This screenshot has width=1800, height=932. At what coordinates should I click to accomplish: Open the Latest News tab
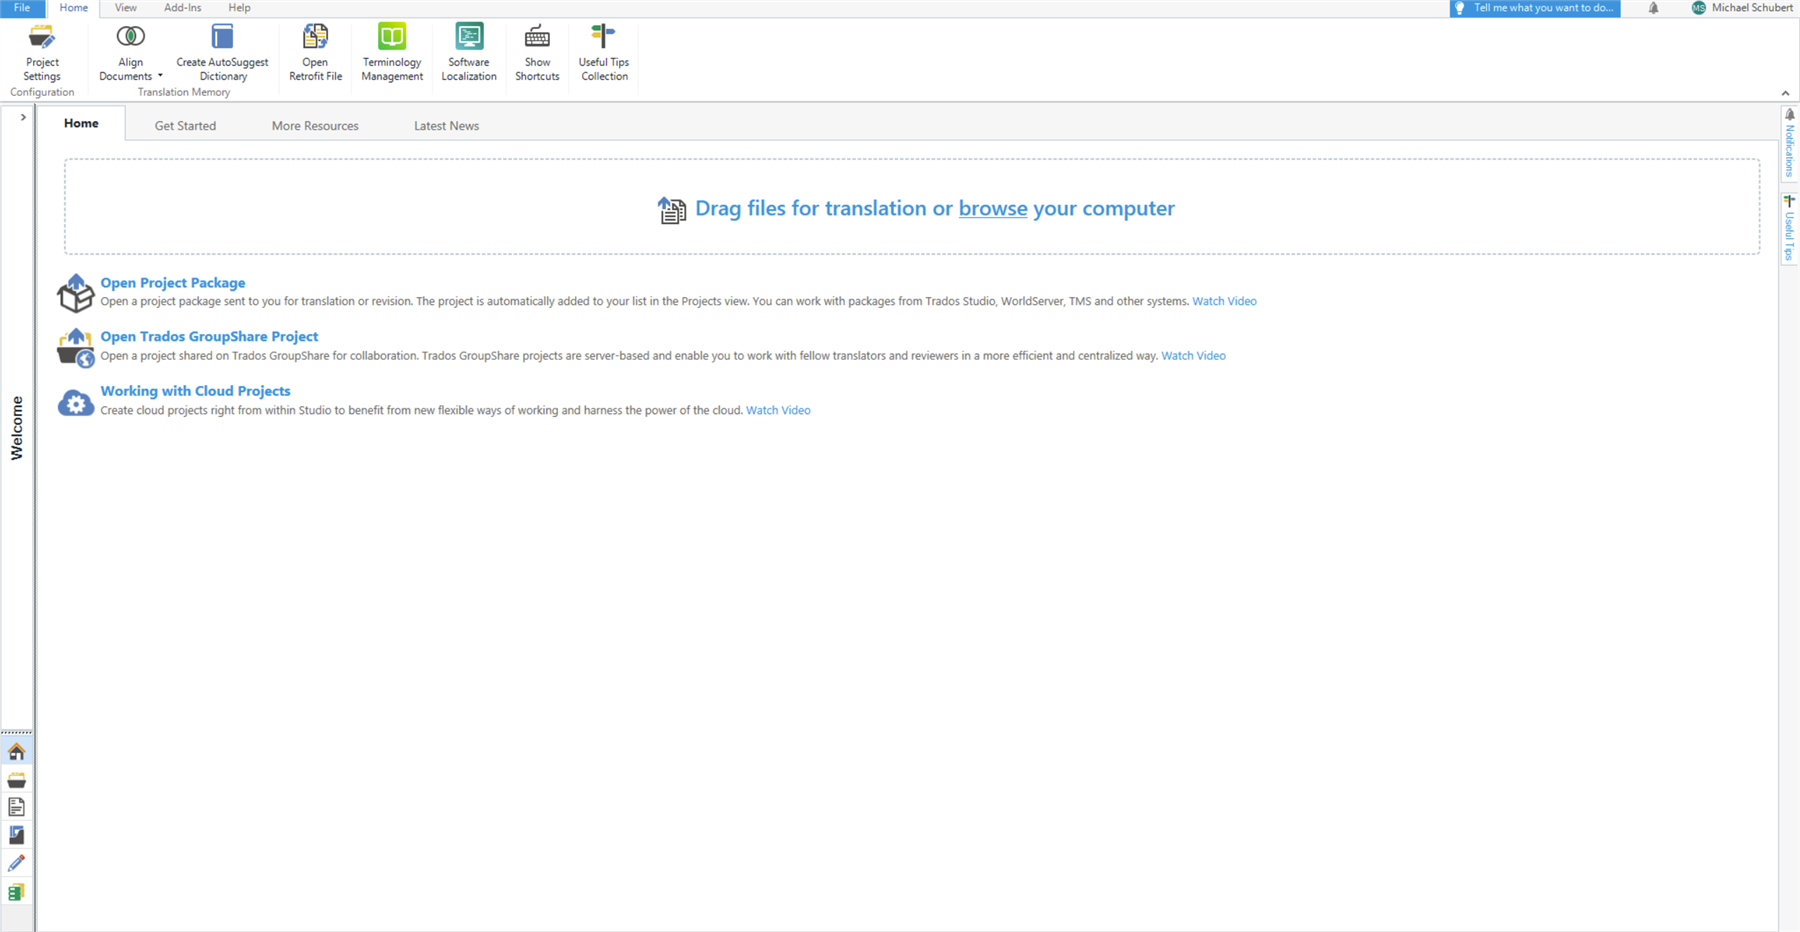pyautogui.click(x=446, y=126)
